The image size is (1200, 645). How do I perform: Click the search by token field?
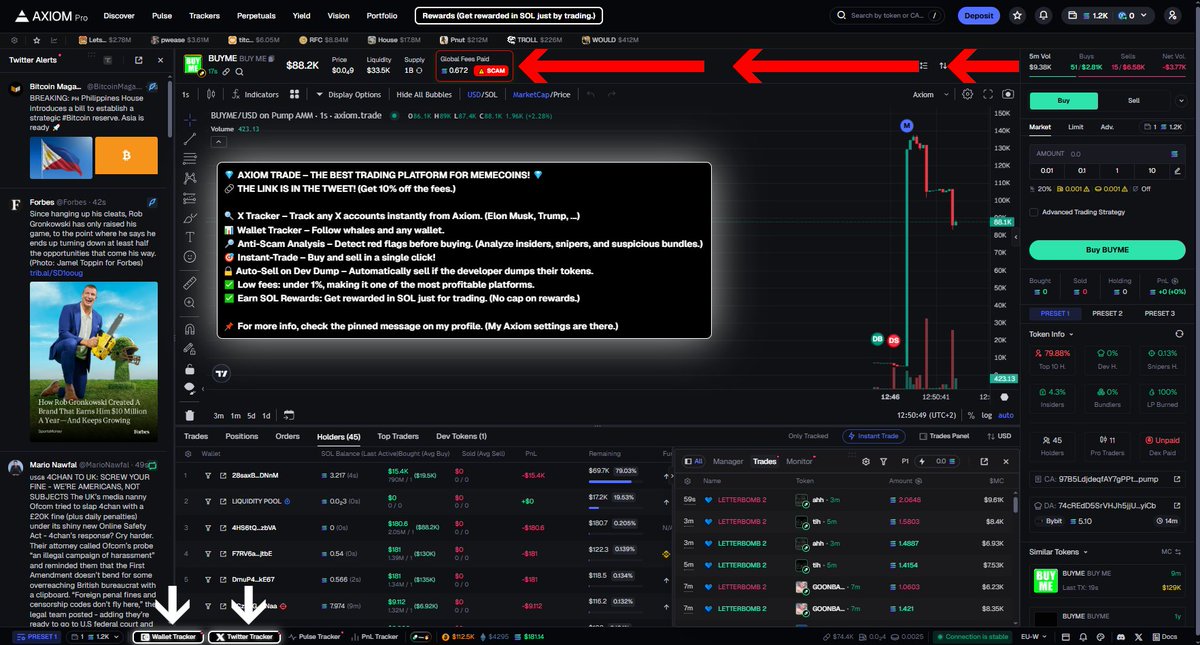click(x=887, y=16)
